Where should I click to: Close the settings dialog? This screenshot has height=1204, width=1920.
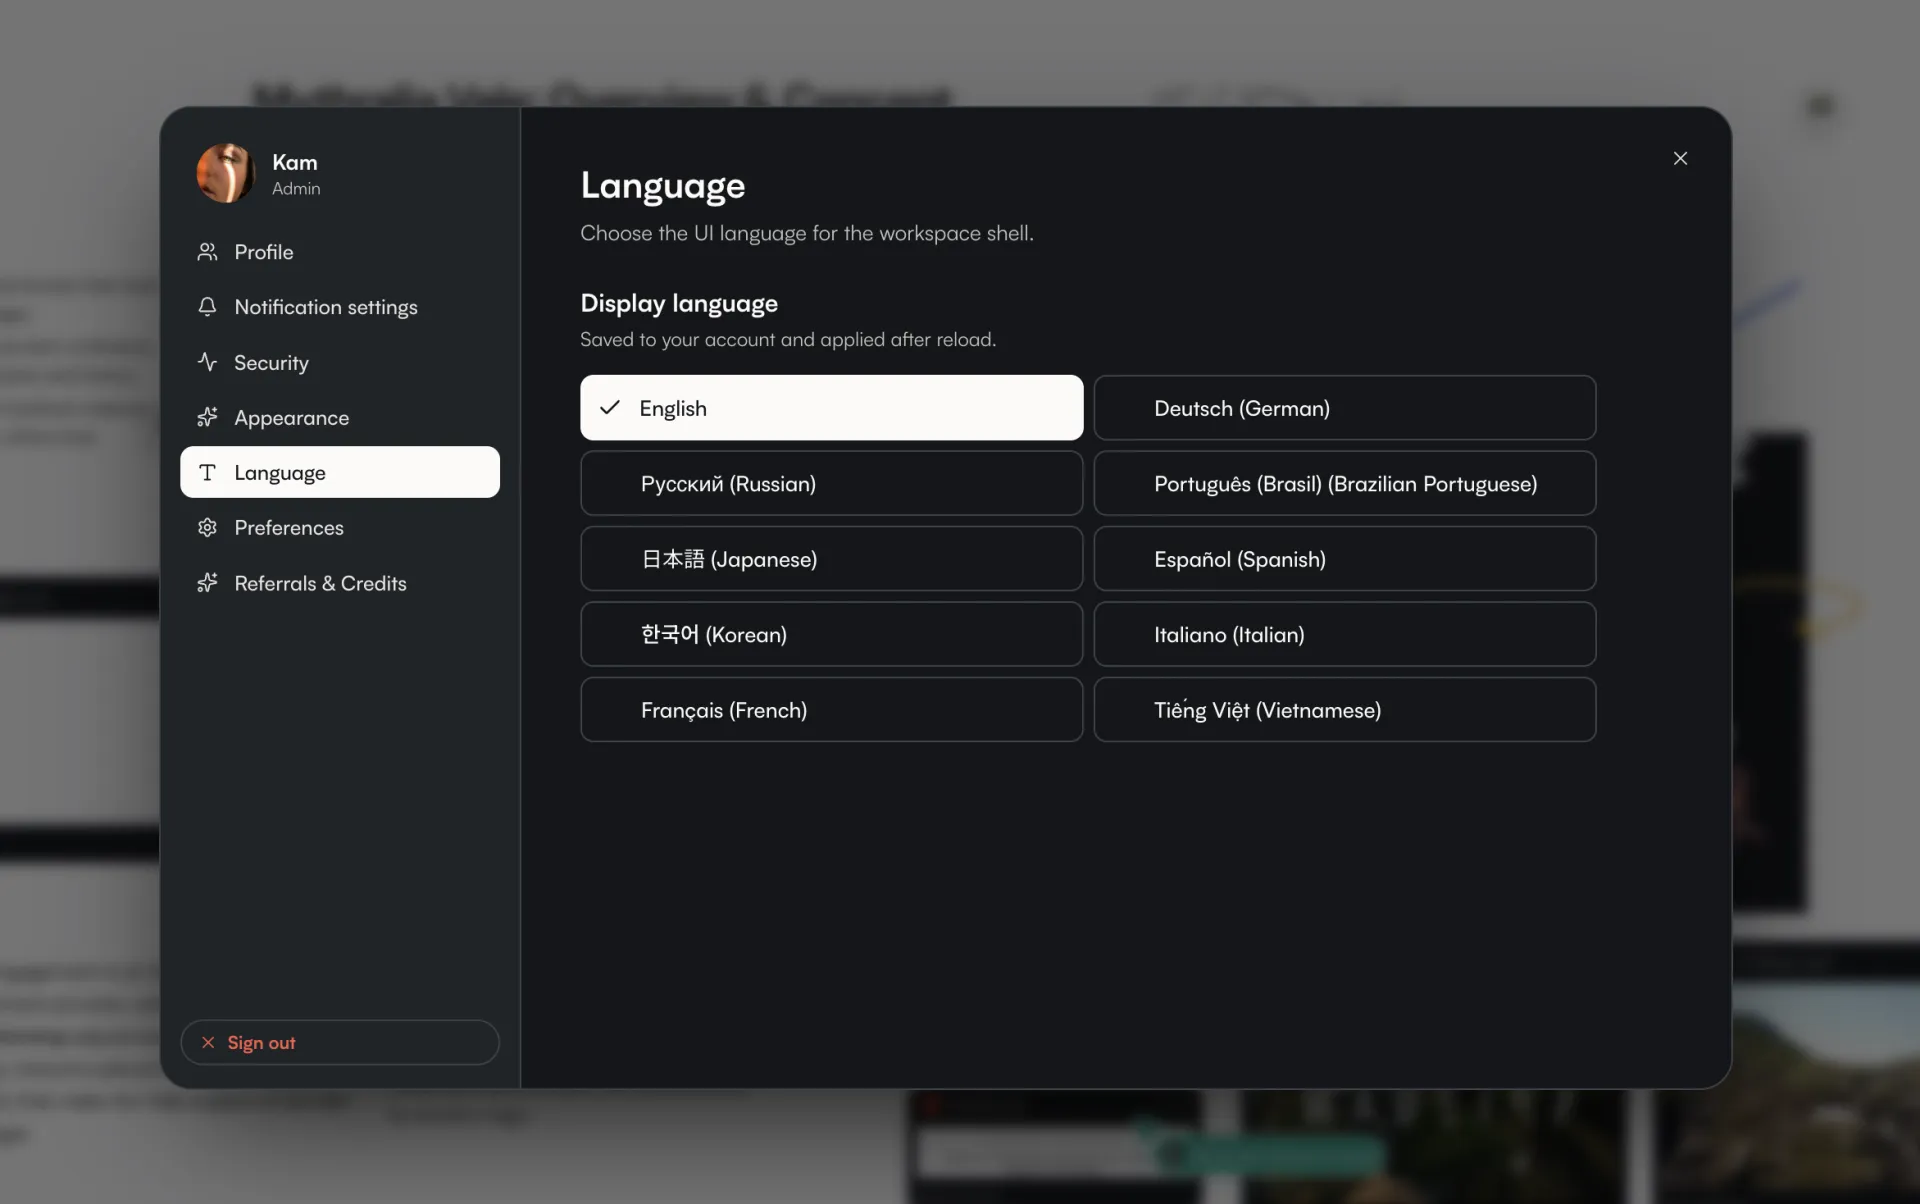tap(1680, 158)
